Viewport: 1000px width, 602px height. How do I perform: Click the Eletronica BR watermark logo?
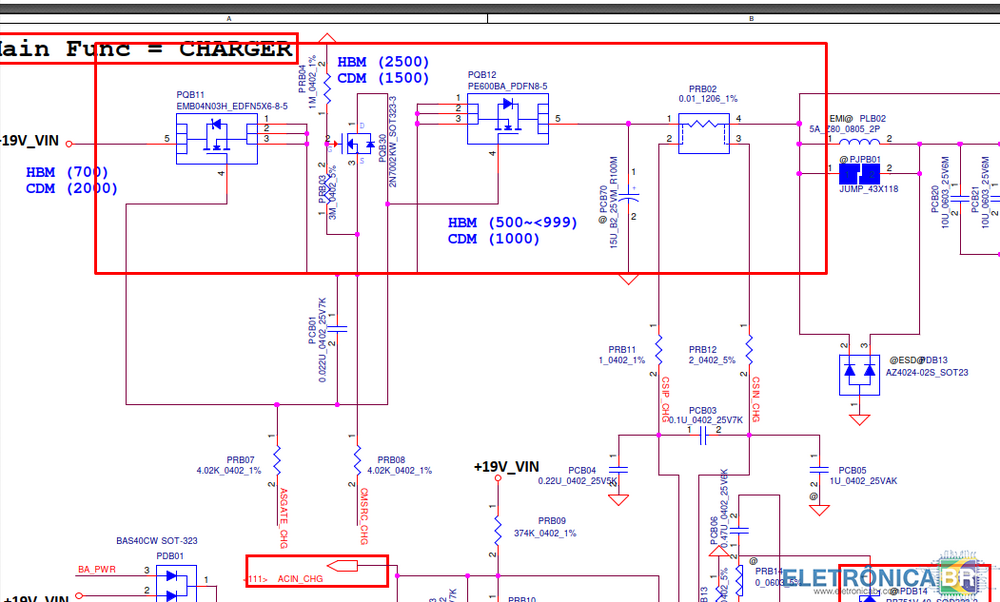[885, 581]
